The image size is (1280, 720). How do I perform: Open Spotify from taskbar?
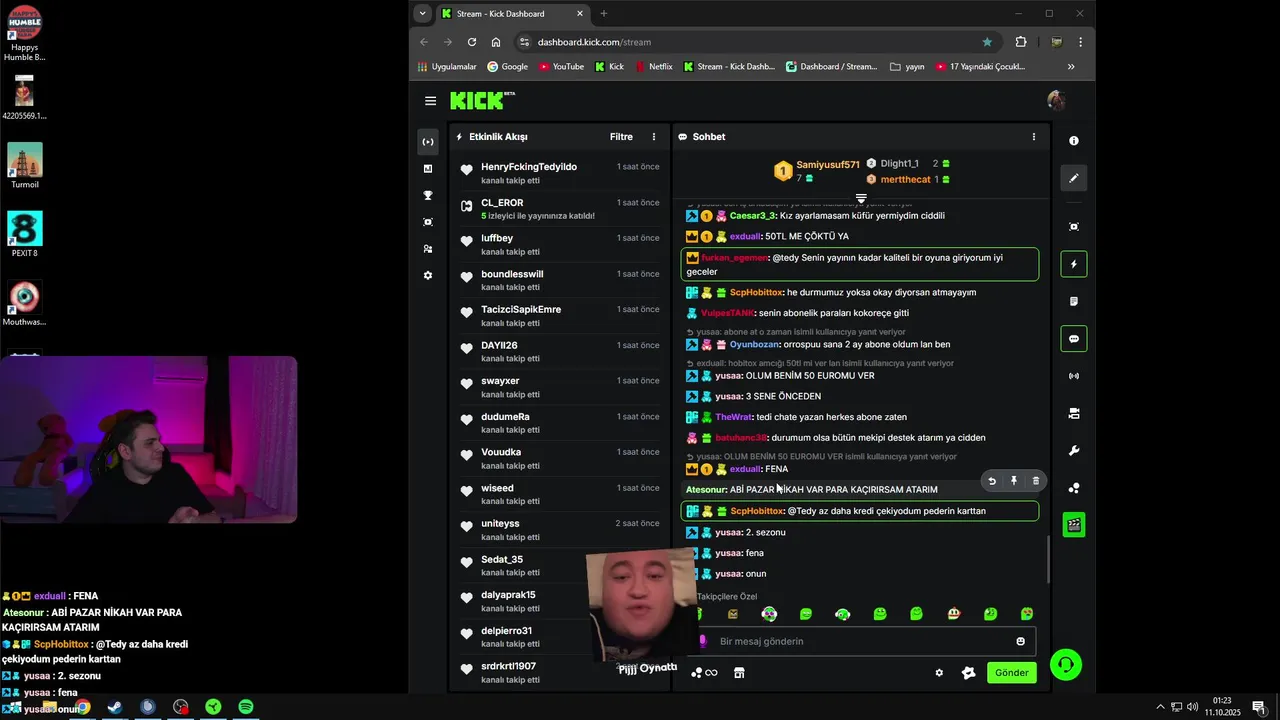click(x=246, y=707)
